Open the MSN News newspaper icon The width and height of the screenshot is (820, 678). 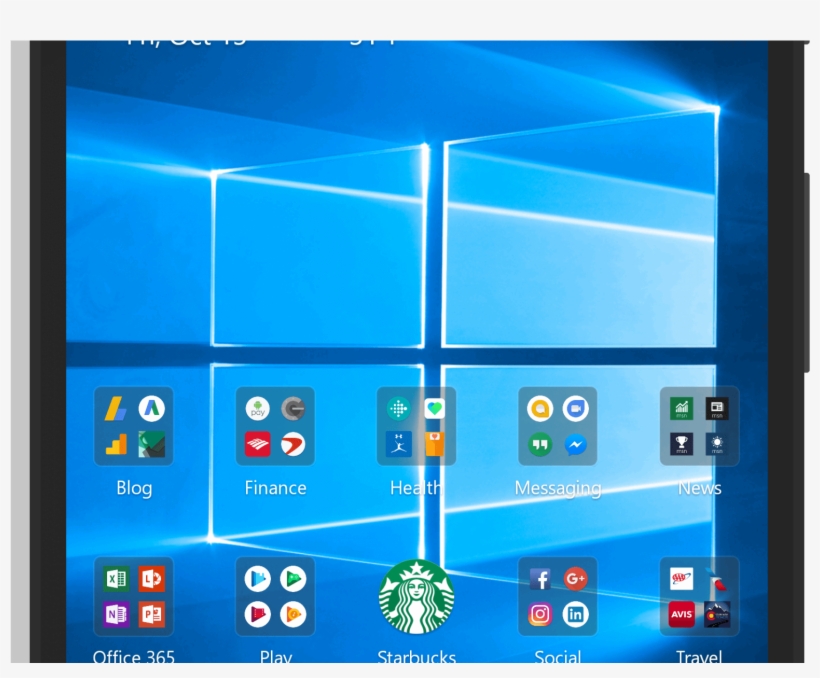click(717, 409)
